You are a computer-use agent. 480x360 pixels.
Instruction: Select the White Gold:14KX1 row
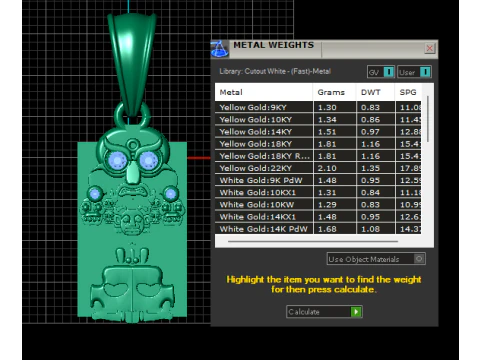pyautogui.click(x=318, y=217)
